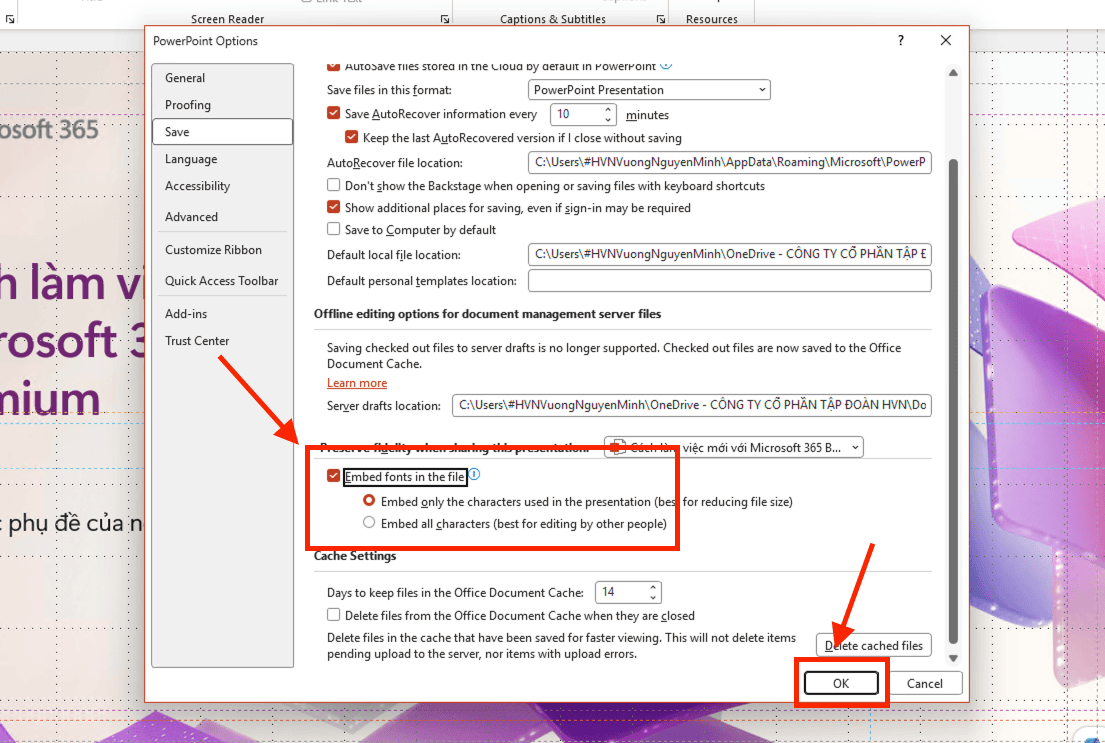Uncheck Embed fonts in the file

tap(333, 476)
